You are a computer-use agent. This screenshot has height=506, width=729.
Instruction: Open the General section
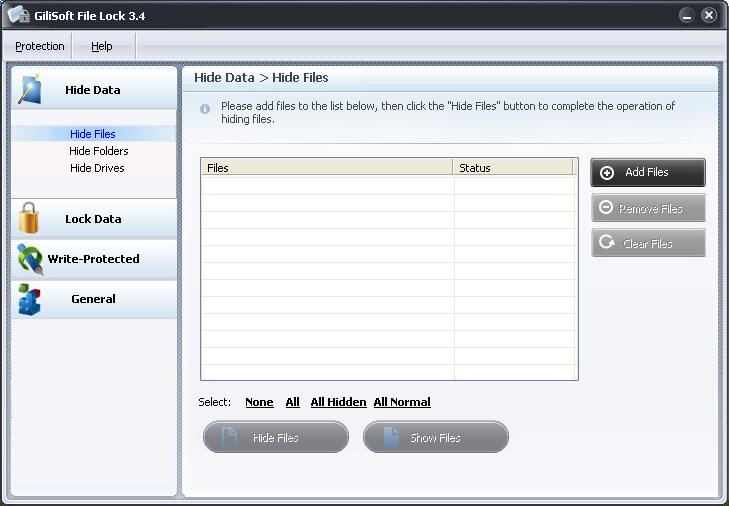[94, 299]
